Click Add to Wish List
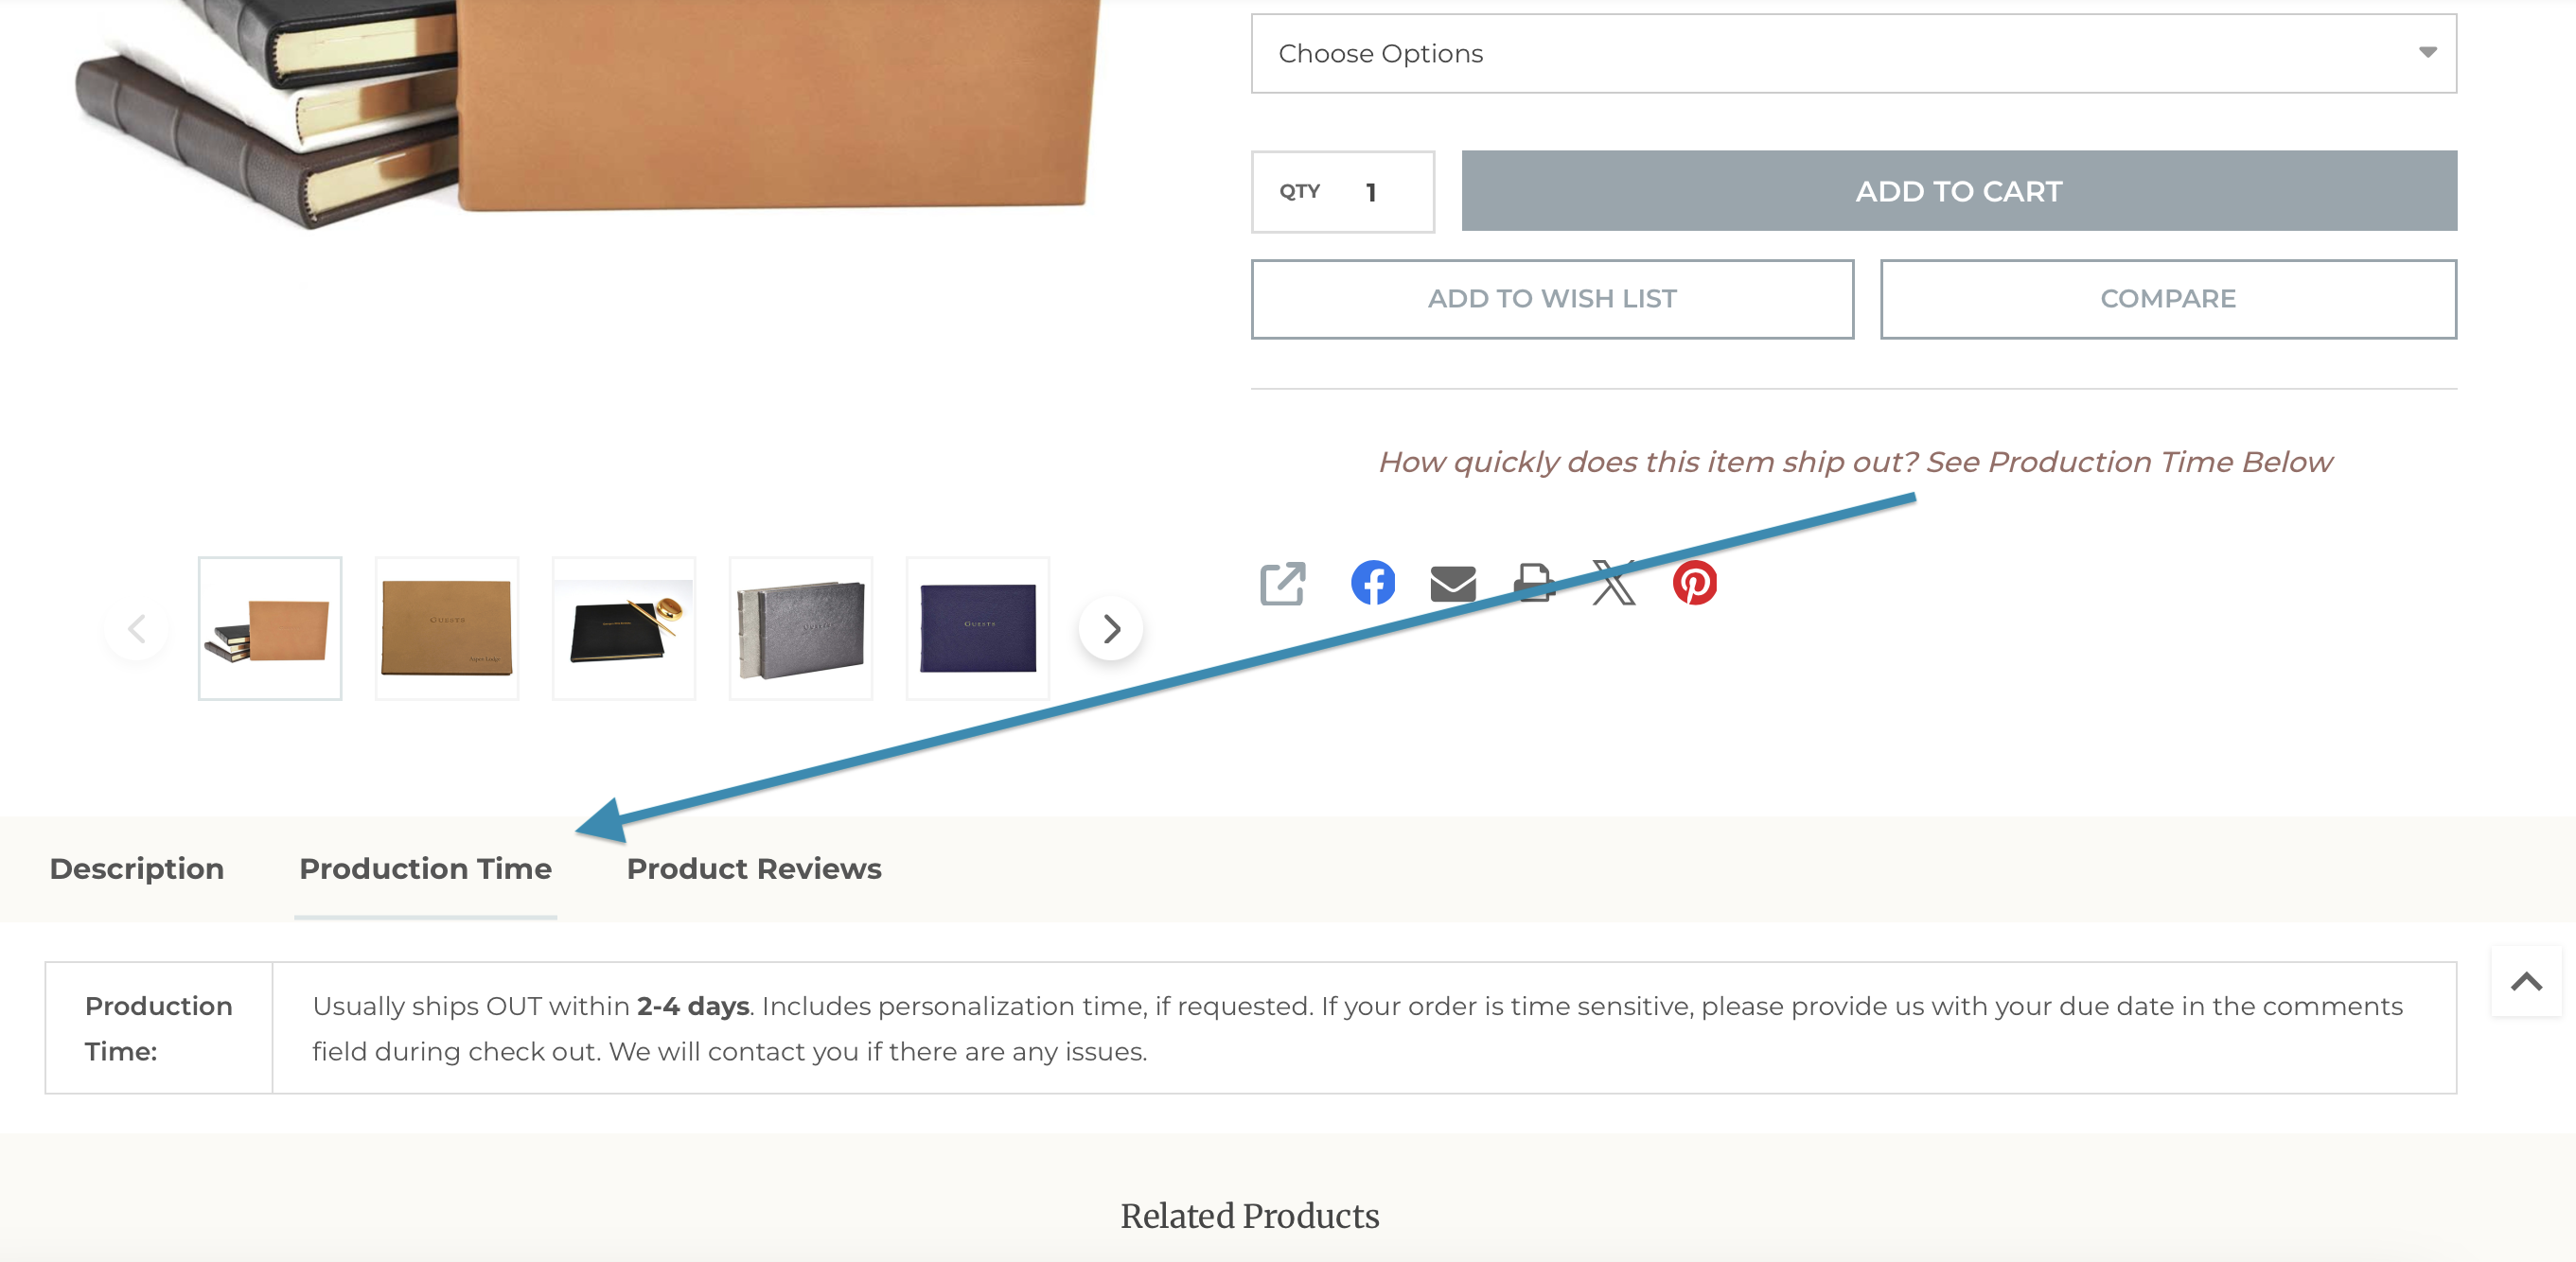The height and width of the screenshot is (1262, 2576). click(x=1552, y=299)
